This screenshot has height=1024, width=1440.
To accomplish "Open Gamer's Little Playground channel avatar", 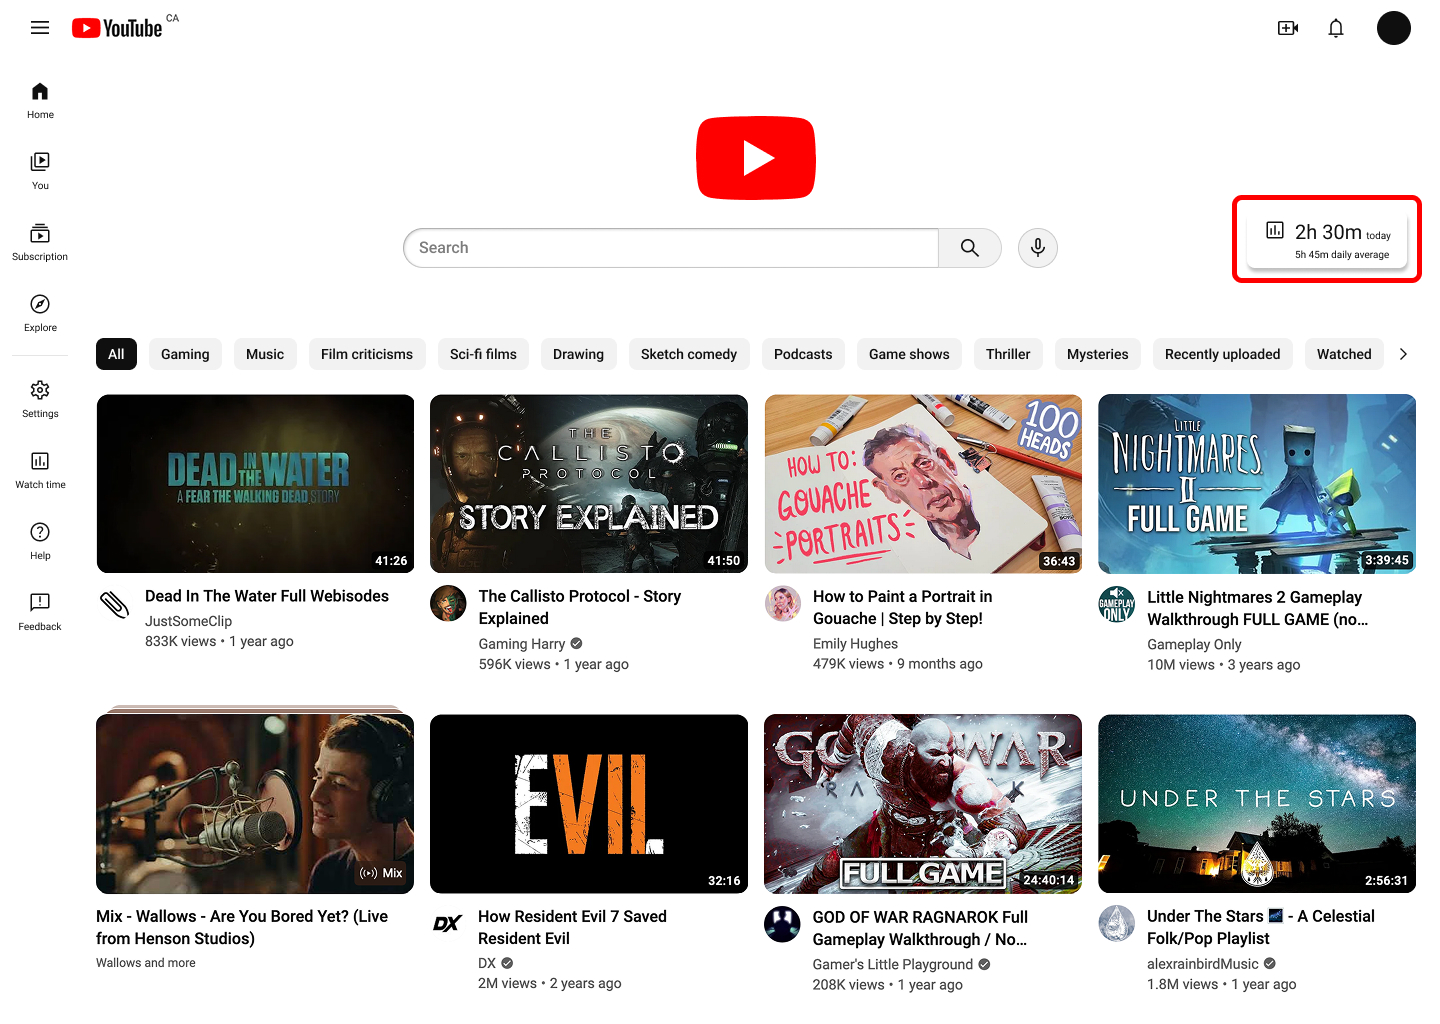I will point(783,924).
